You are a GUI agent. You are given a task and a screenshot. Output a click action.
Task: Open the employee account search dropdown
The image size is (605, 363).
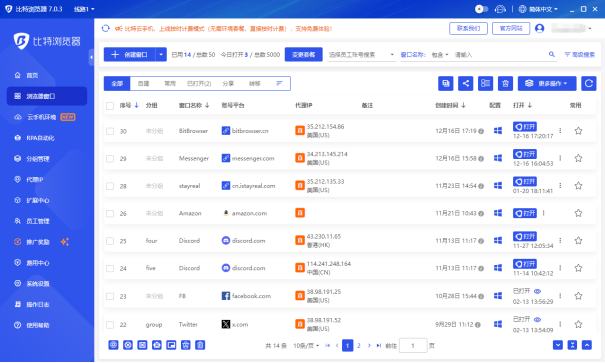(x=361, y=55)
